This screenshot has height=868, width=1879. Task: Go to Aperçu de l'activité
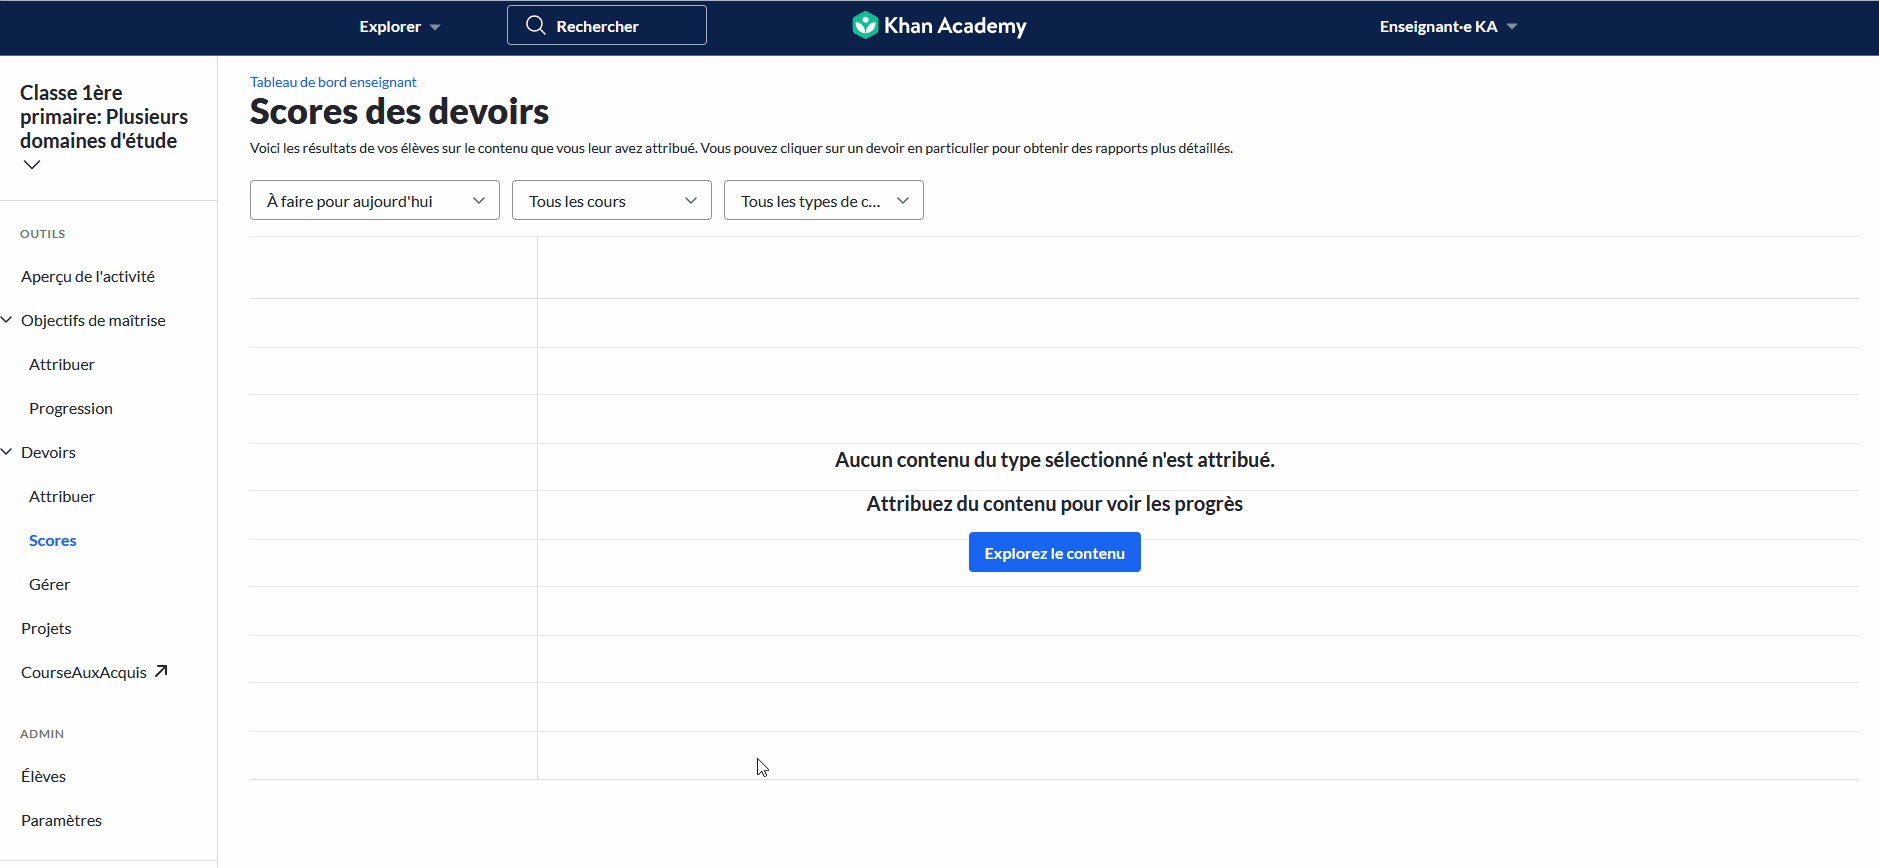click(88, 276)
